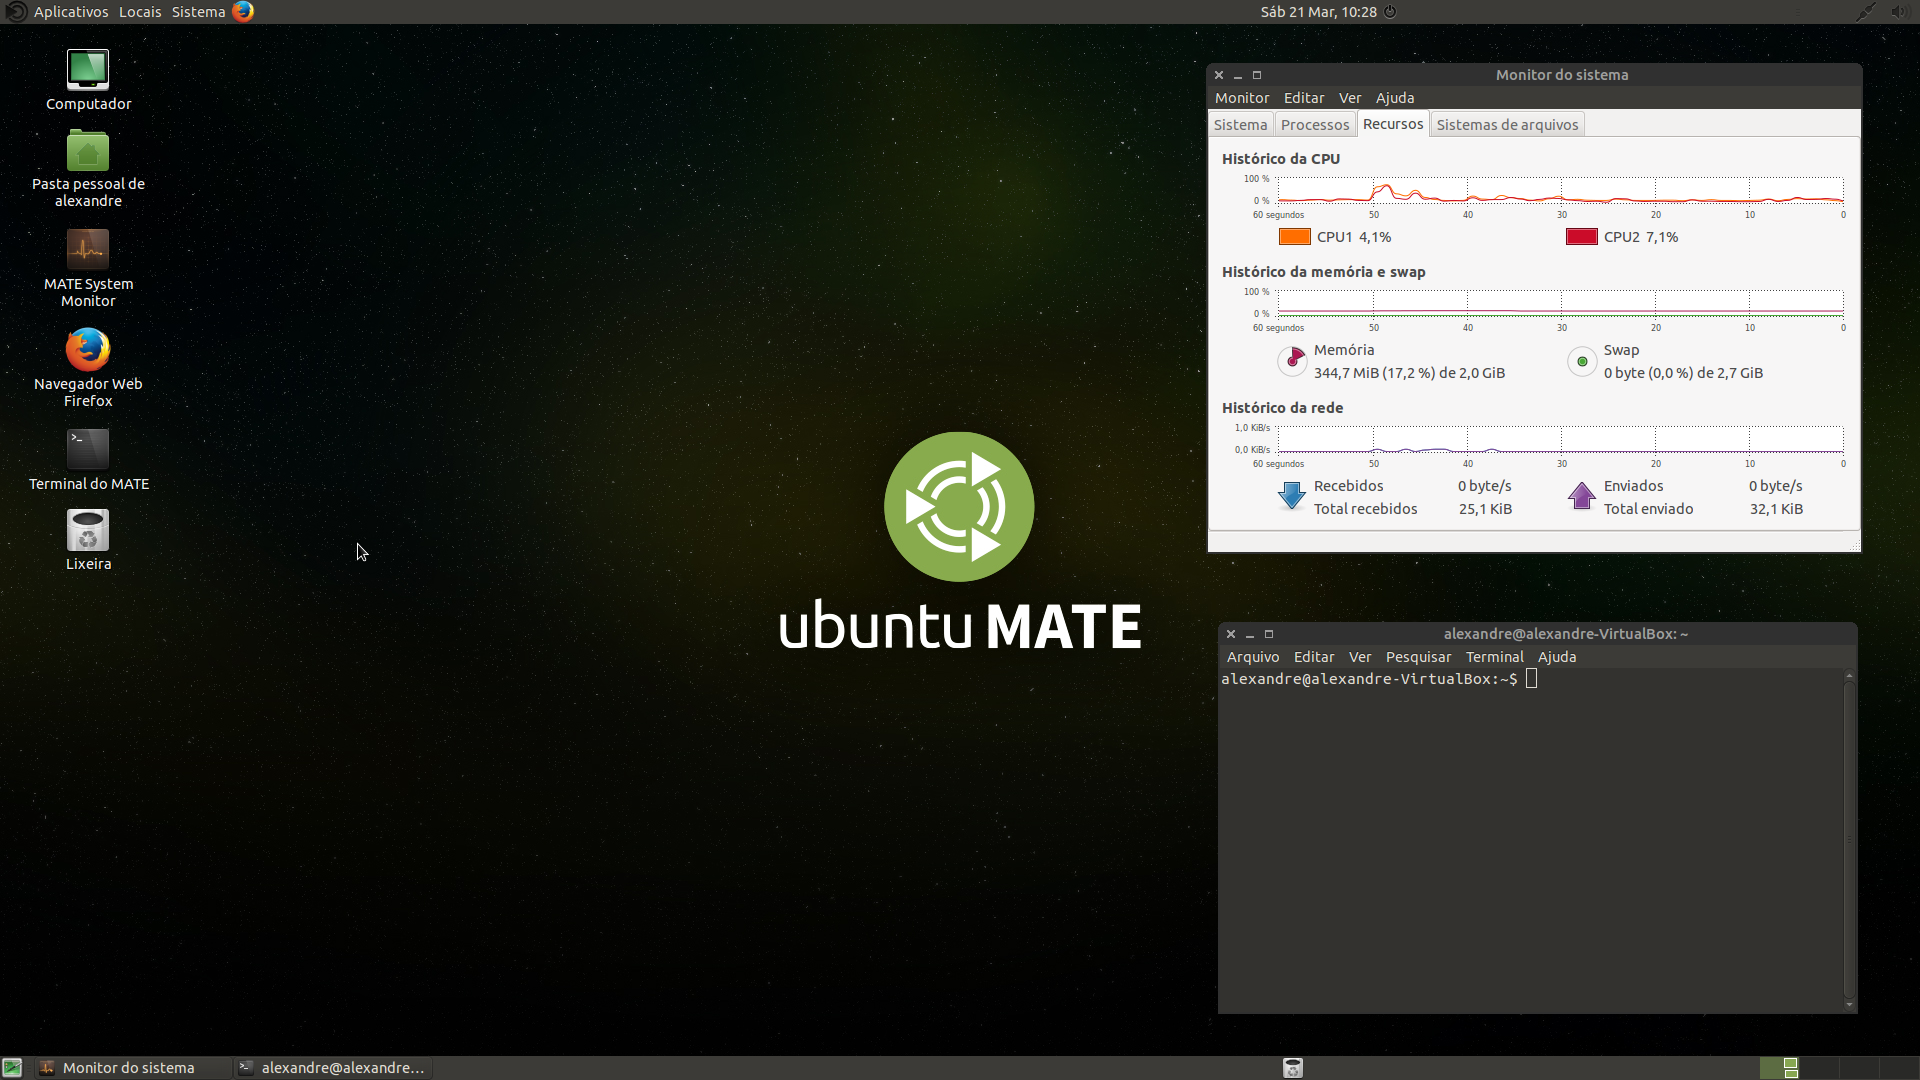This screenshot has height=1080, width=1920.
Task: Click the terminal vertical scrollbar track
Action: pos(1849,840)
